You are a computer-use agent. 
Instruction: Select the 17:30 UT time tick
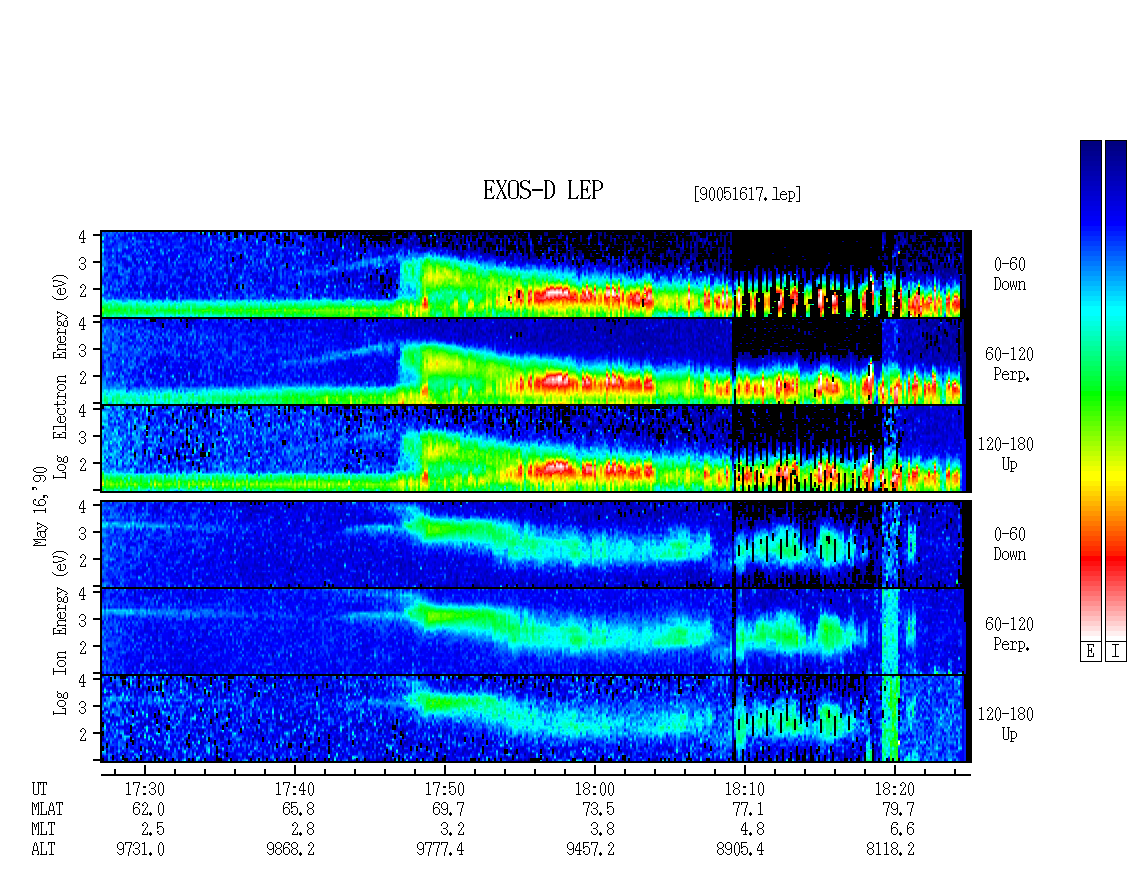[x=145, y=789]
